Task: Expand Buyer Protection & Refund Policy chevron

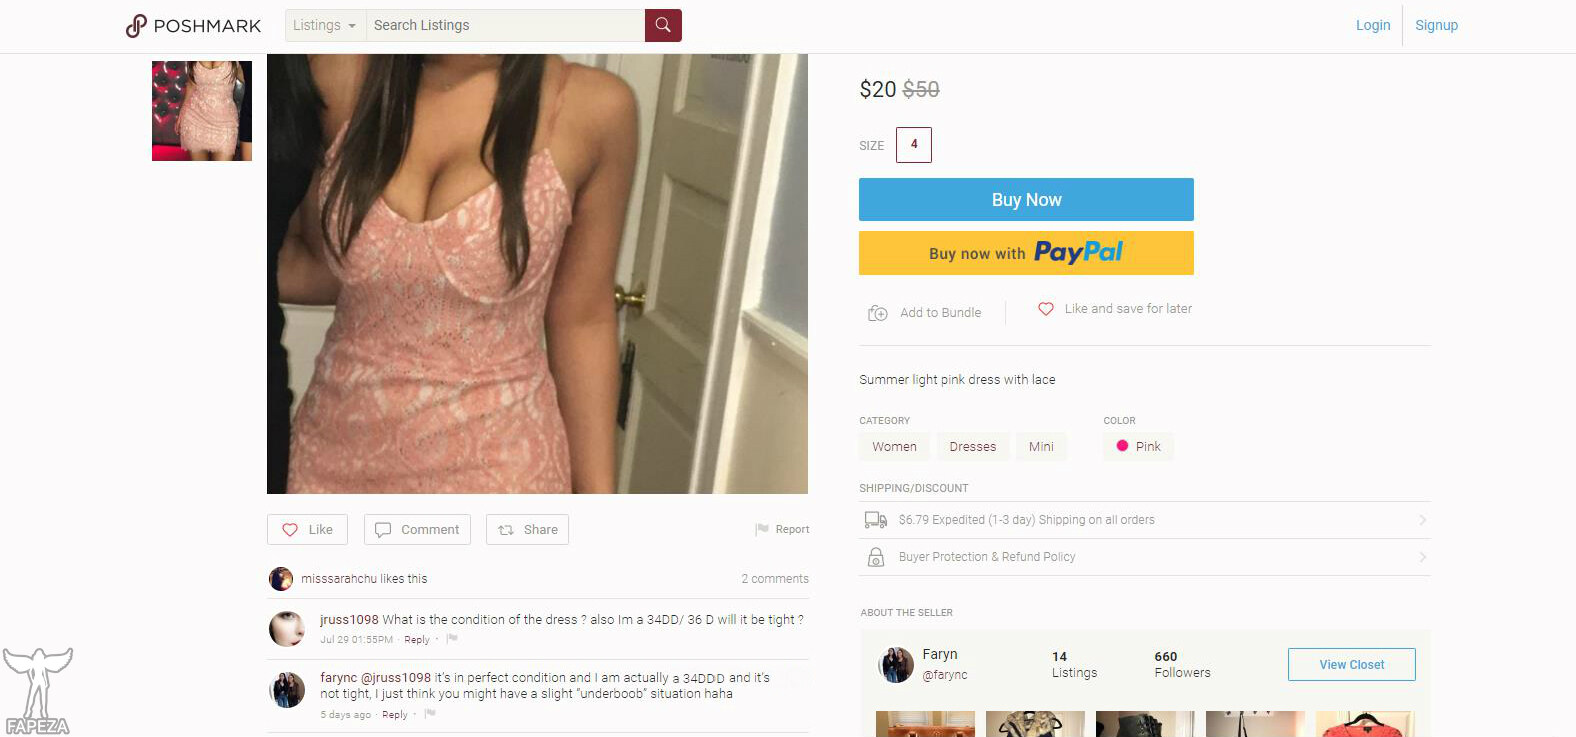Action: point(1422,557)
